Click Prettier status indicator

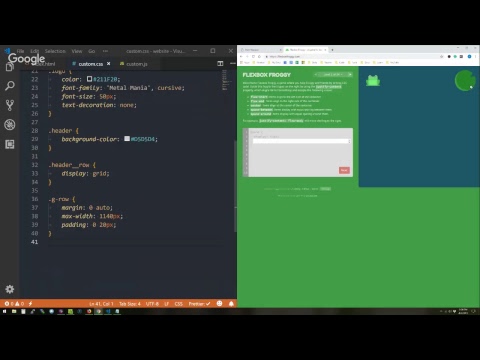[199, 304]
